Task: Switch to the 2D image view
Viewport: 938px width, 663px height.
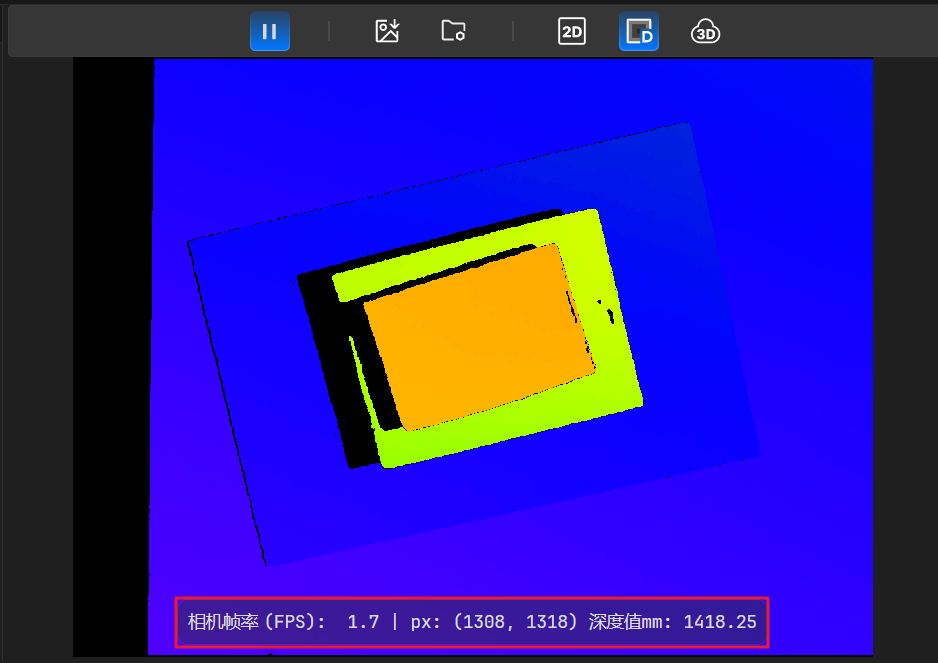Action: (572, 32)
